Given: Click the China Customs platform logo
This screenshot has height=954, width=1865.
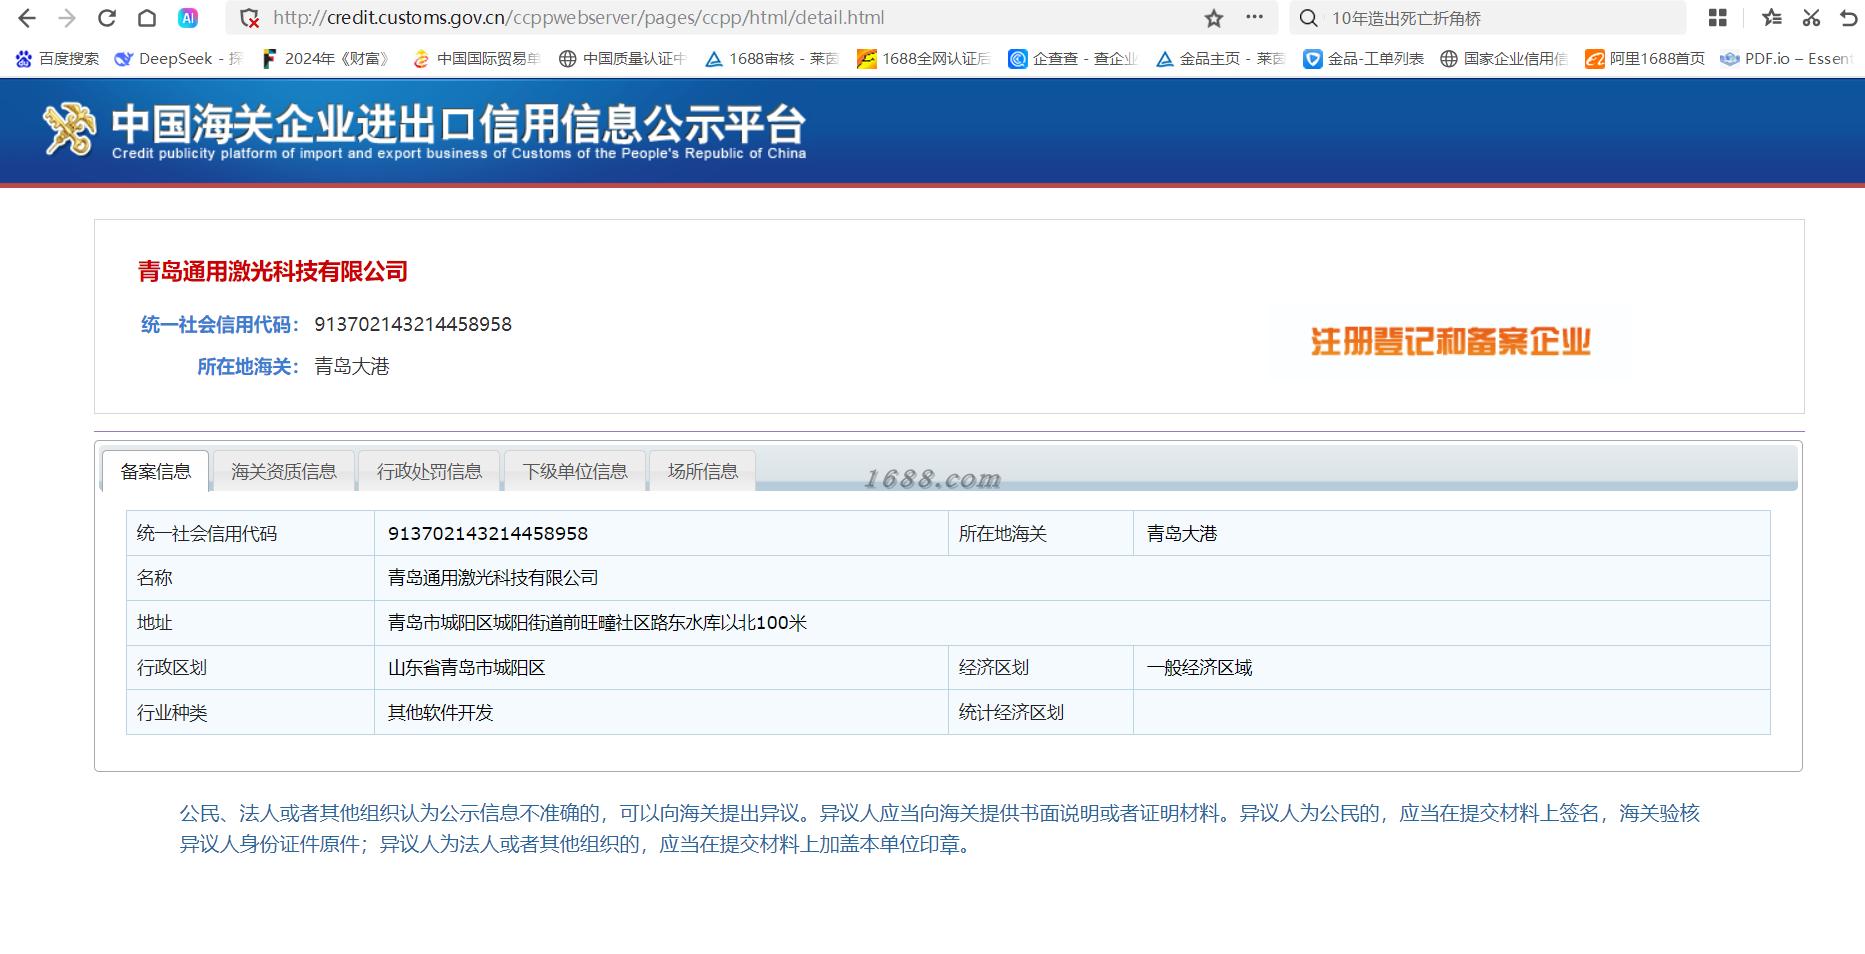Looking at the screenshot, I should 69,131.
